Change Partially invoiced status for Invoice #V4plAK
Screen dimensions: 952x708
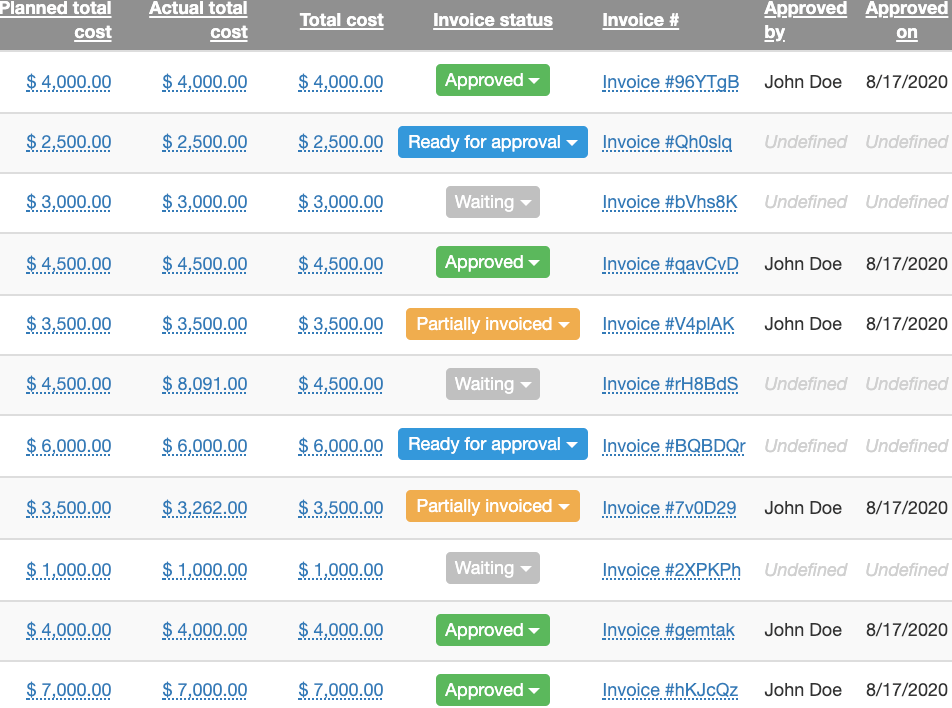(492, 324)
